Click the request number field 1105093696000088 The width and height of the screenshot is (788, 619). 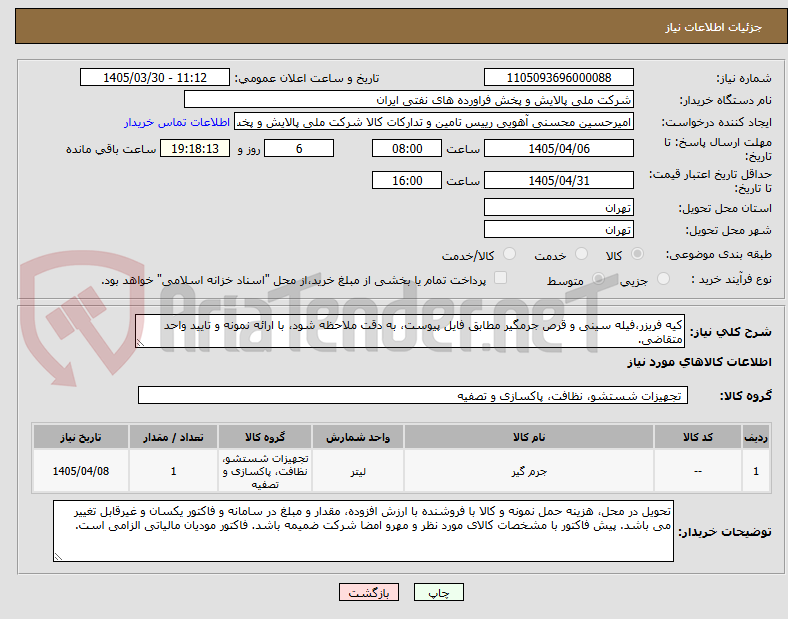click(x=559, y=77)
